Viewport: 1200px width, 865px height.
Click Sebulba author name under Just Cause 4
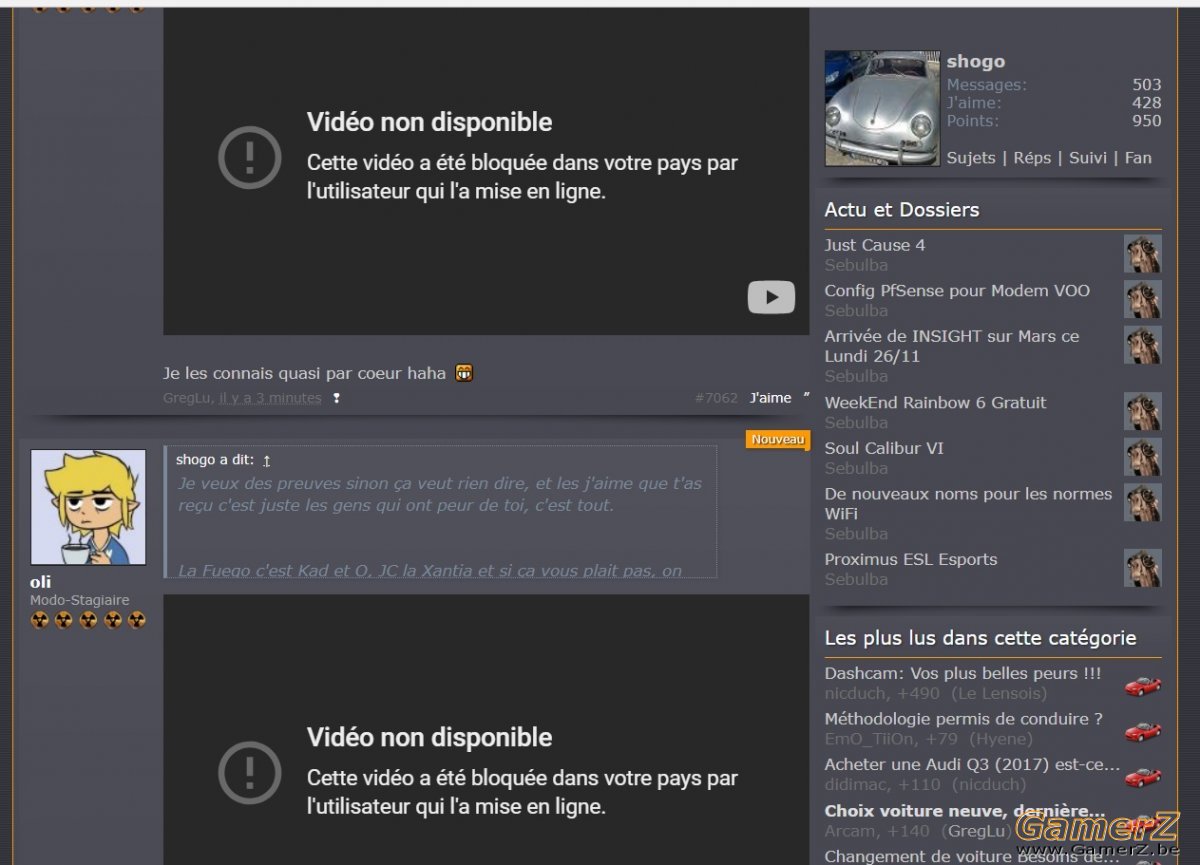pyautogui.click(x=856, y=265)
